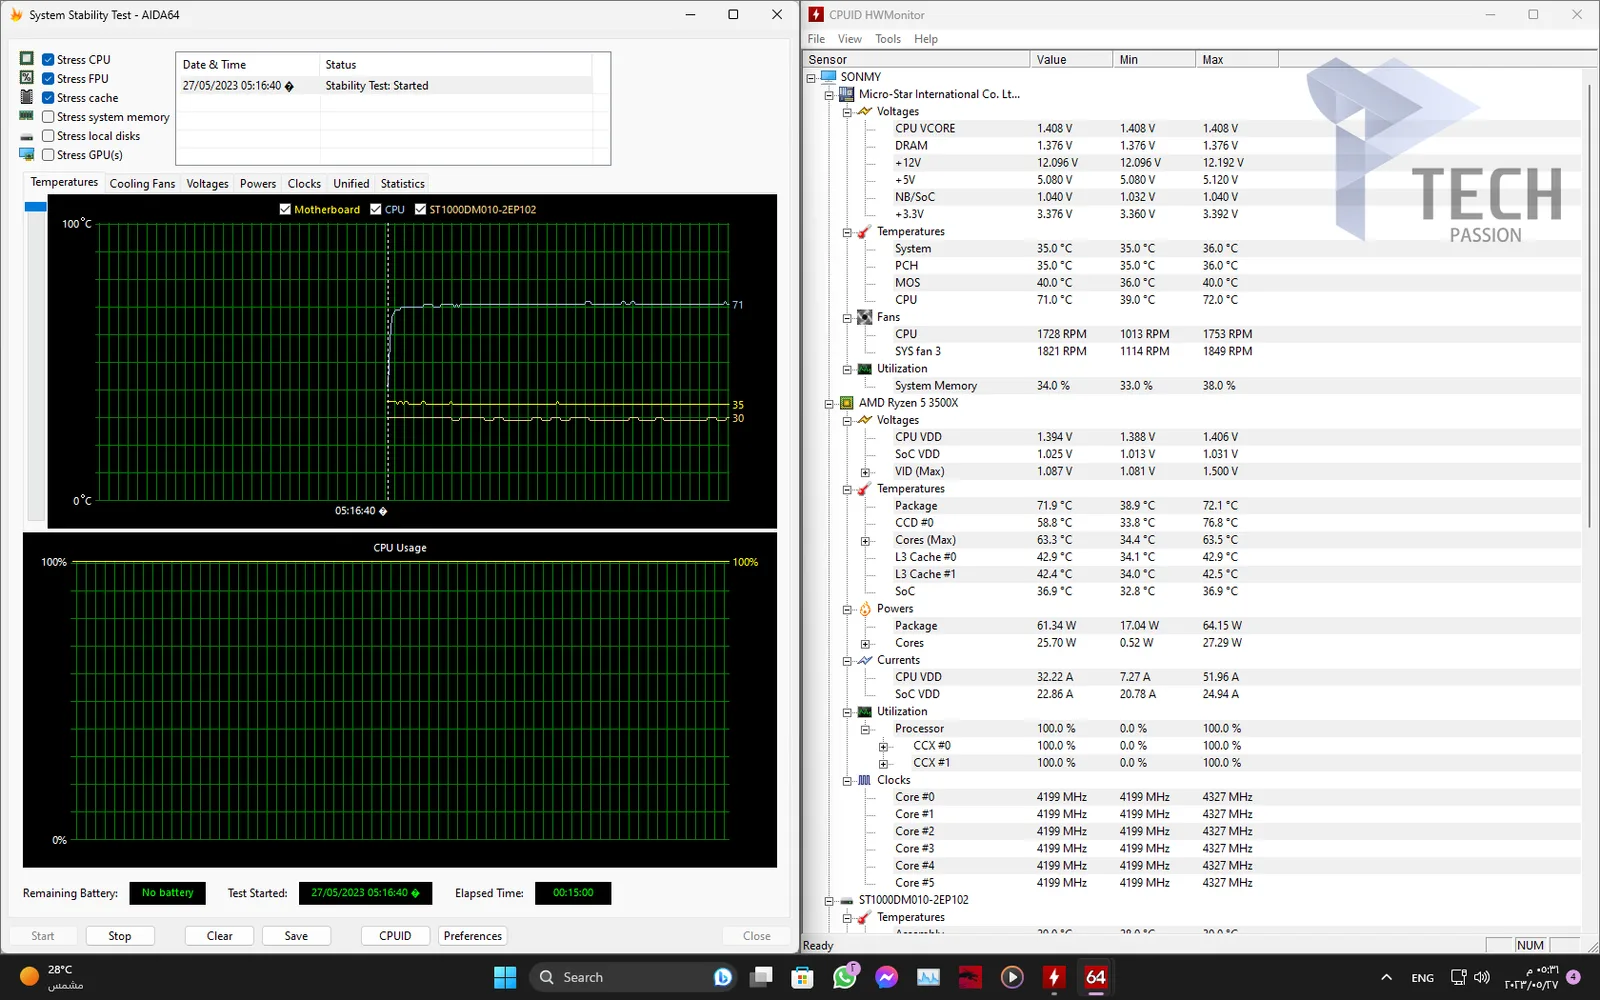The image size is (1600, 1000).
Task: Uncheck the Stress FPU checkbox
Action: click(48, 79)
